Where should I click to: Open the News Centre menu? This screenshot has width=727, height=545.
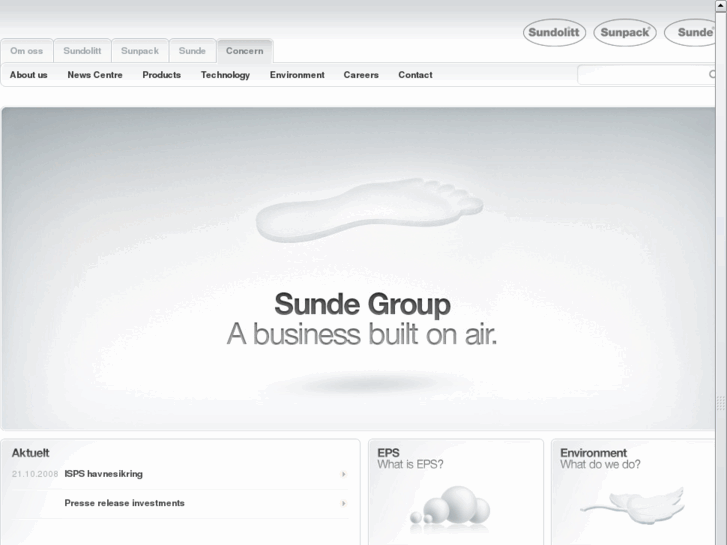[95, 75]
